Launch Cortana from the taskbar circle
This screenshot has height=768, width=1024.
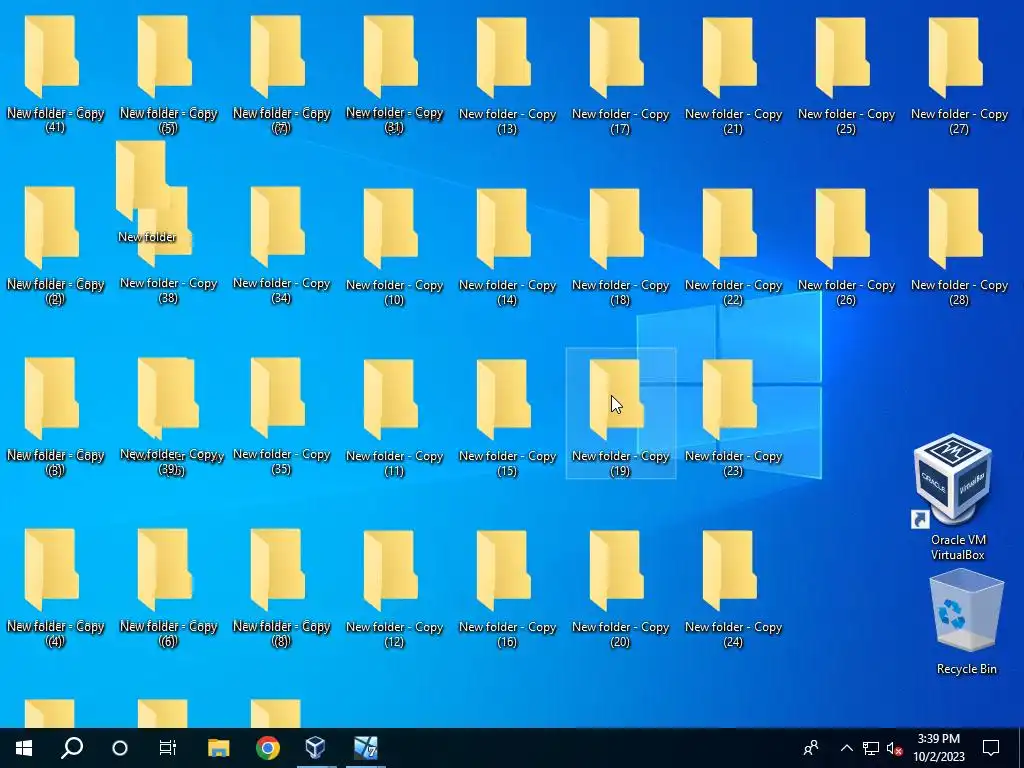[x=120, y=747]
